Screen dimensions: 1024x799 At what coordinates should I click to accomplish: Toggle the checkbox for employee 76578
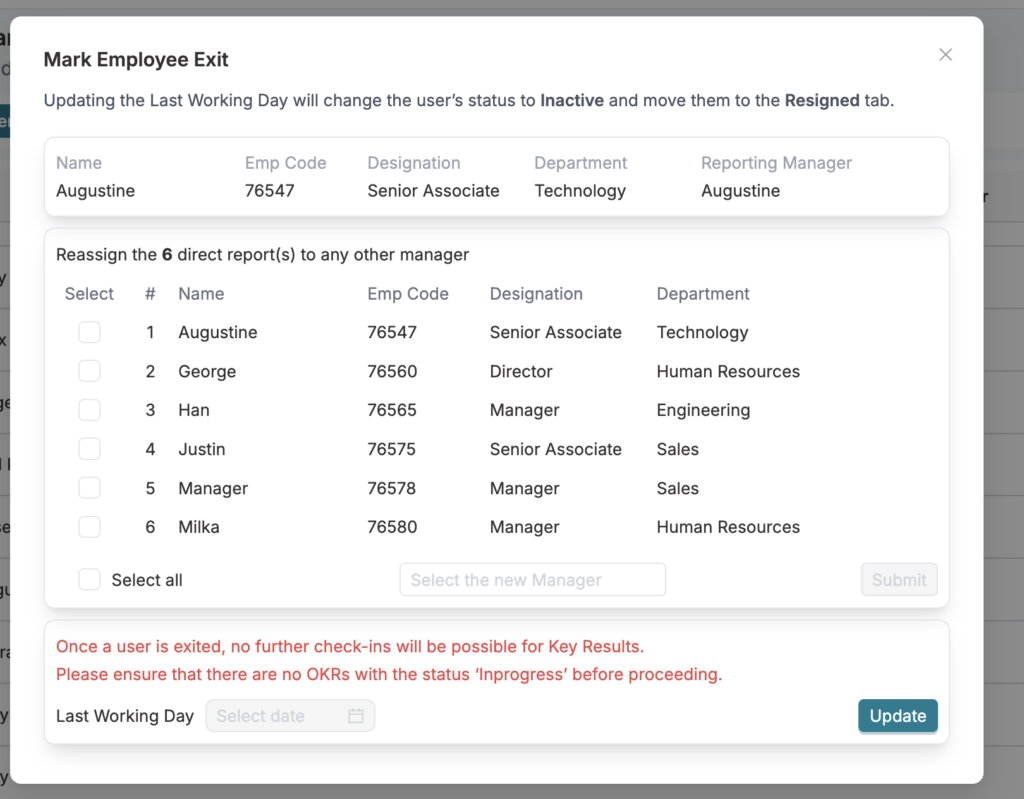(x=90, y=488)
